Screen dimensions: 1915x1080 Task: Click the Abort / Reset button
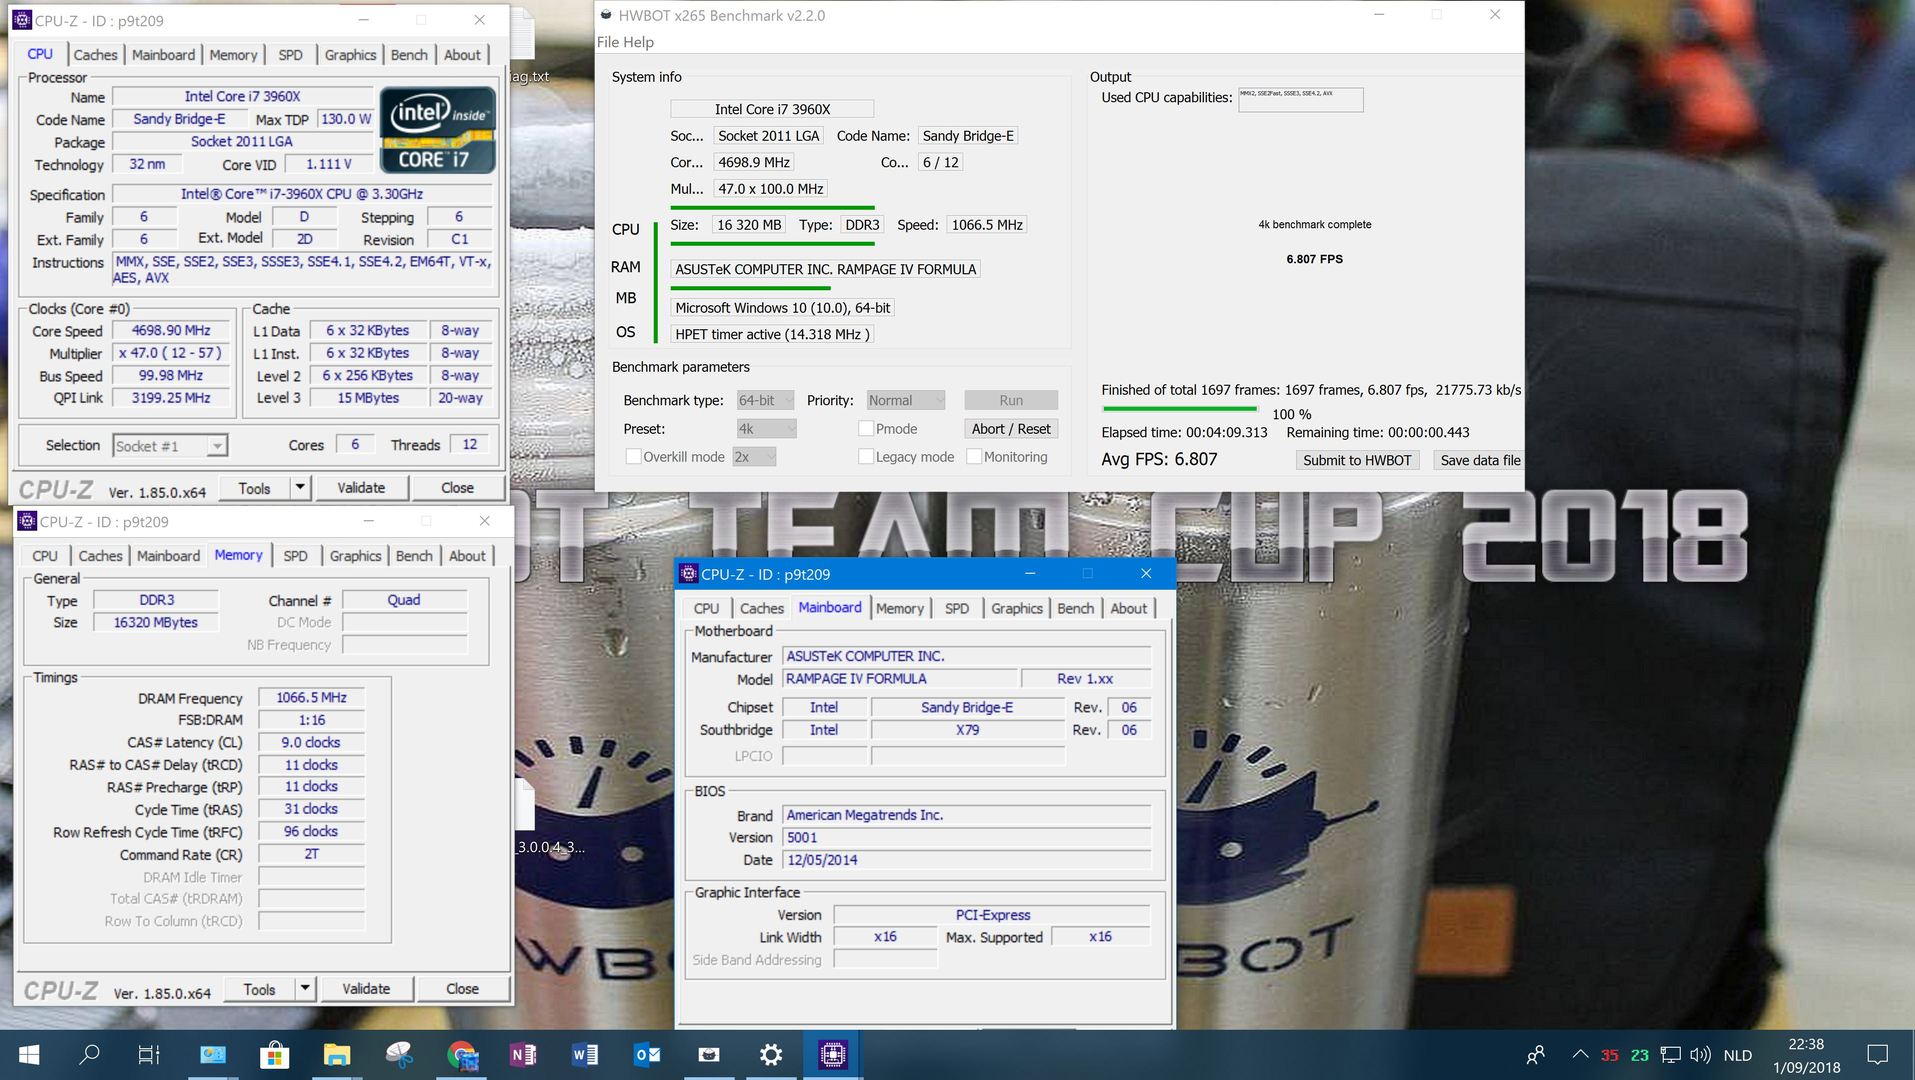(1011, 429)
